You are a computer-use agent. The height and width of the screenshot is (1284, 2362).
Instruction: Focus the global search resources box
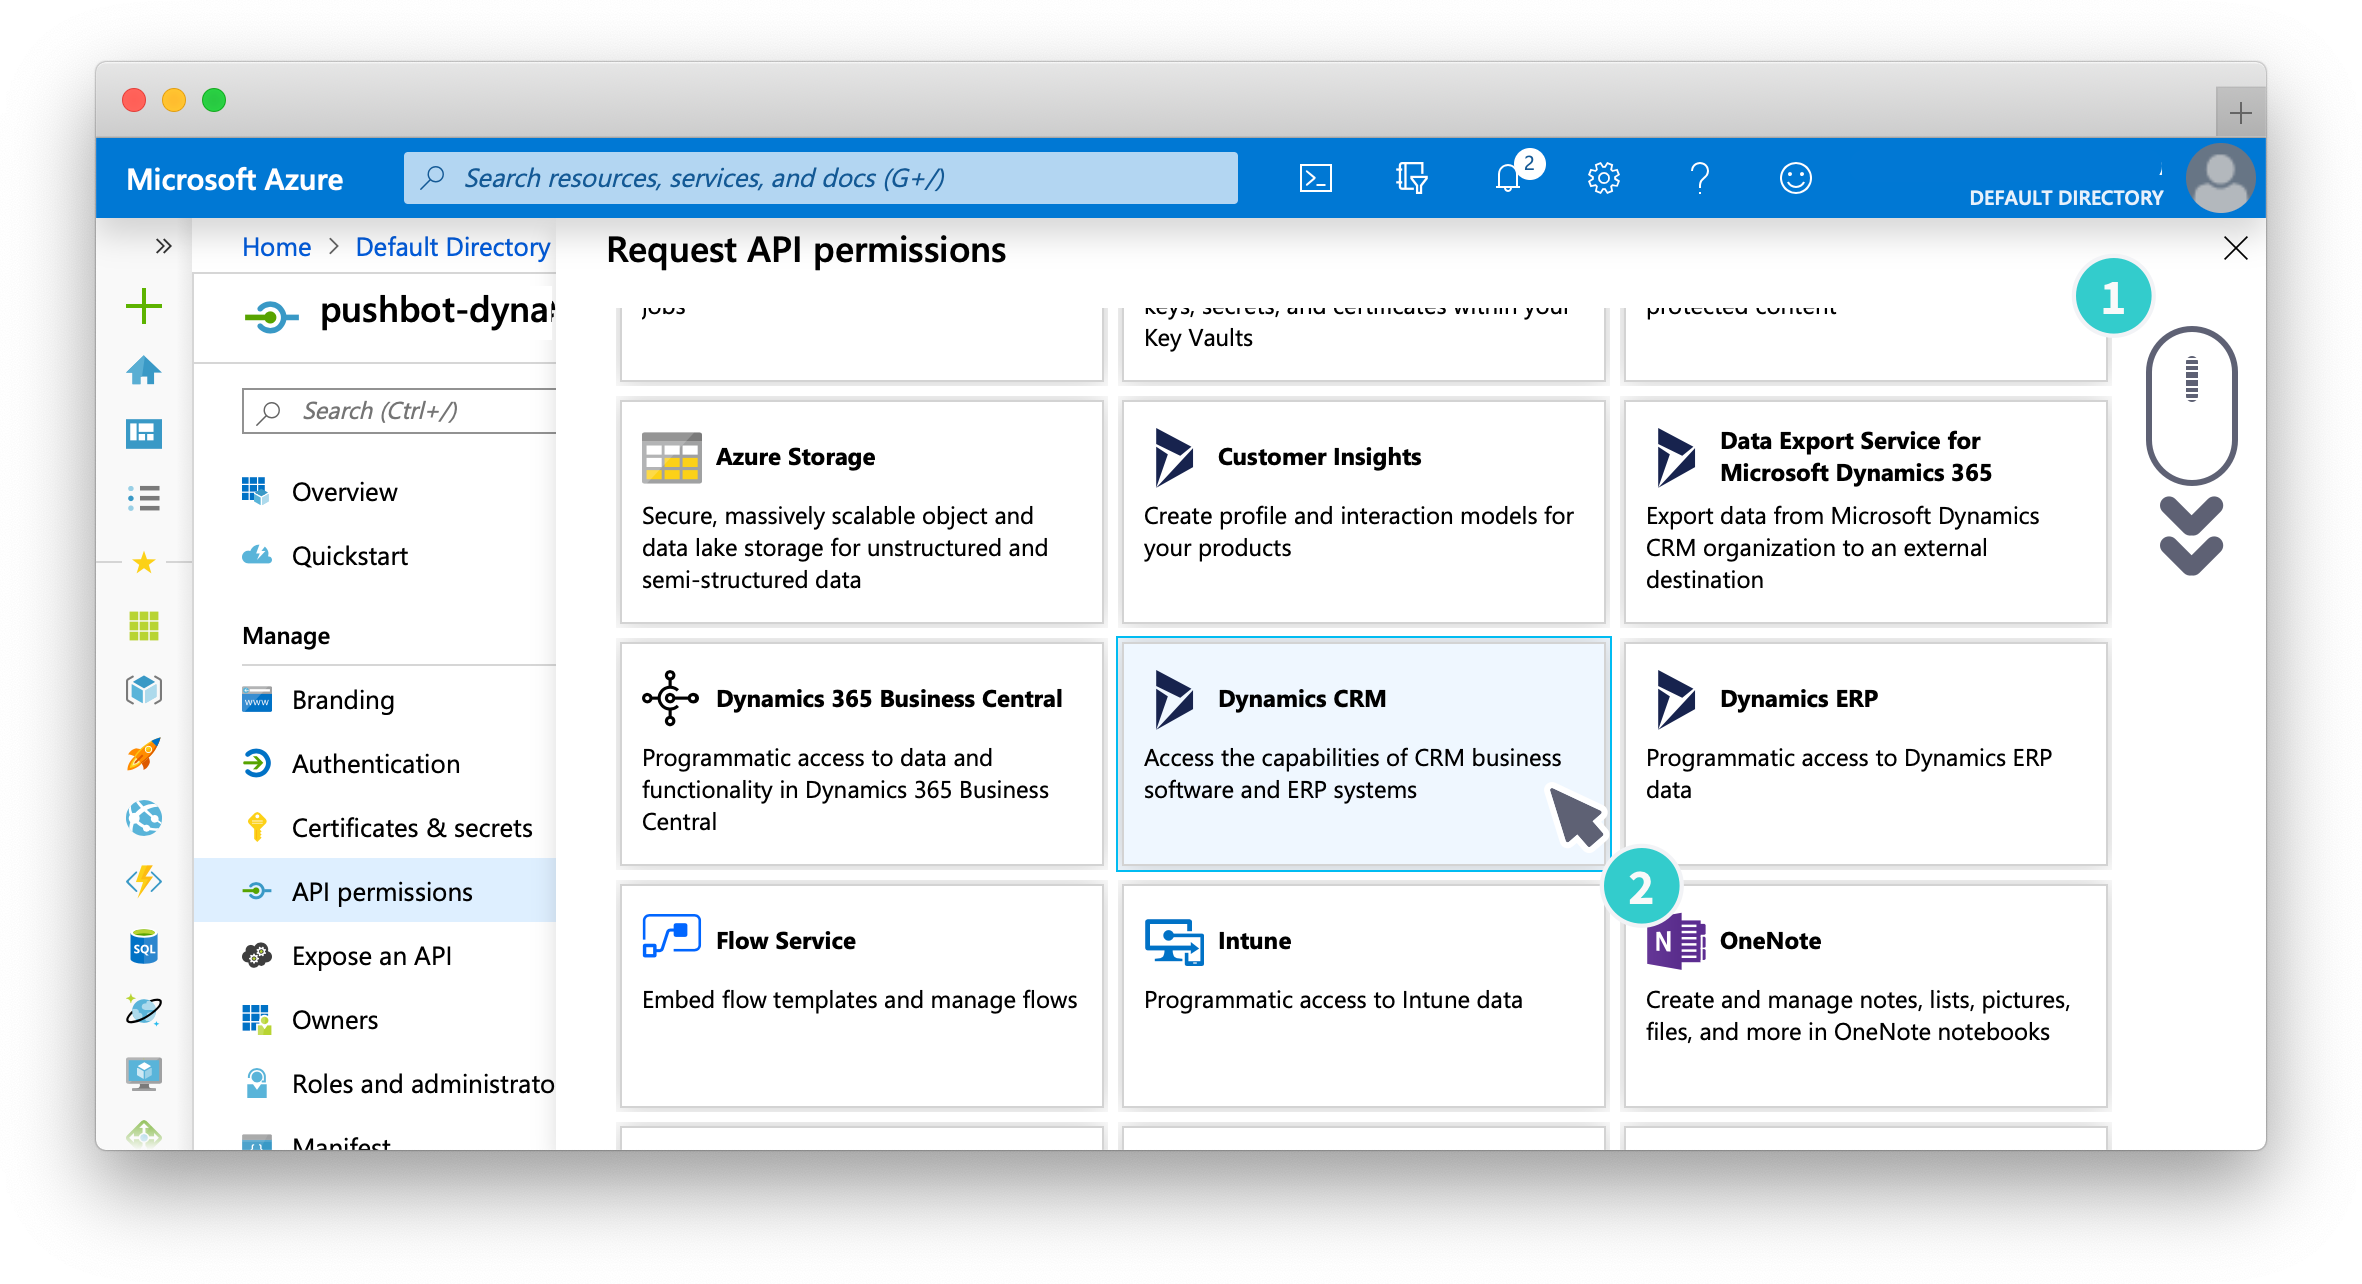pyautogui.click(x=820, y=178)
